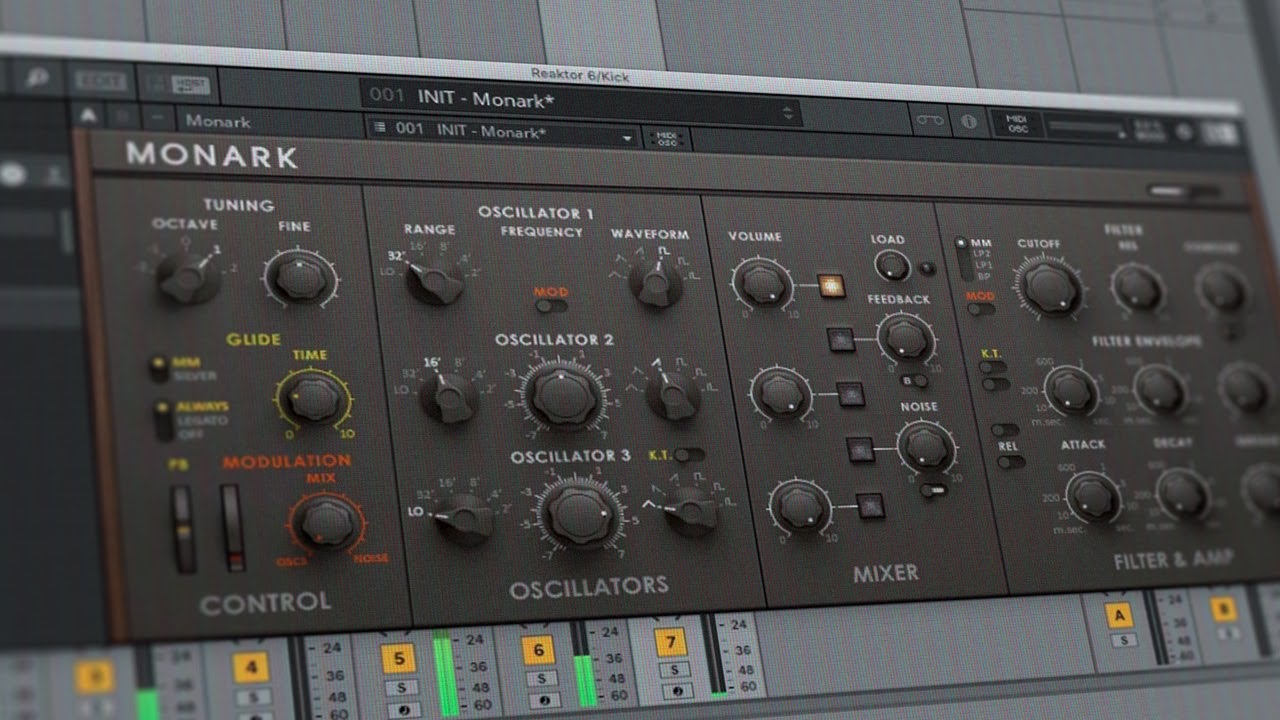Image resolution: width=1280 pixels, height=720 pixels.
Task: Click the modulation wheel next to PB
Action: (x=233, y=527)
